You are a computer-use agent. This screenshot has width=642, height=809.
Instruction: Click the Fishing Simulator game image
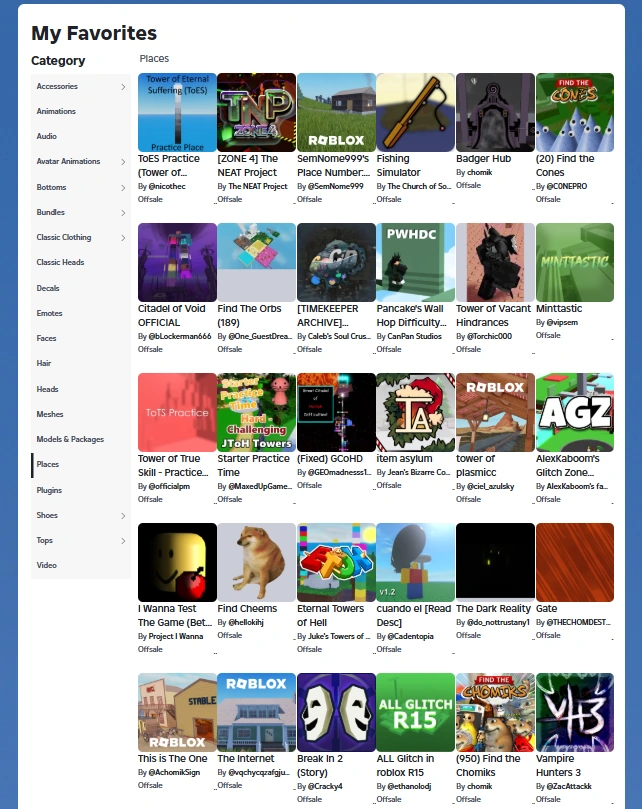tap(415, 112)
